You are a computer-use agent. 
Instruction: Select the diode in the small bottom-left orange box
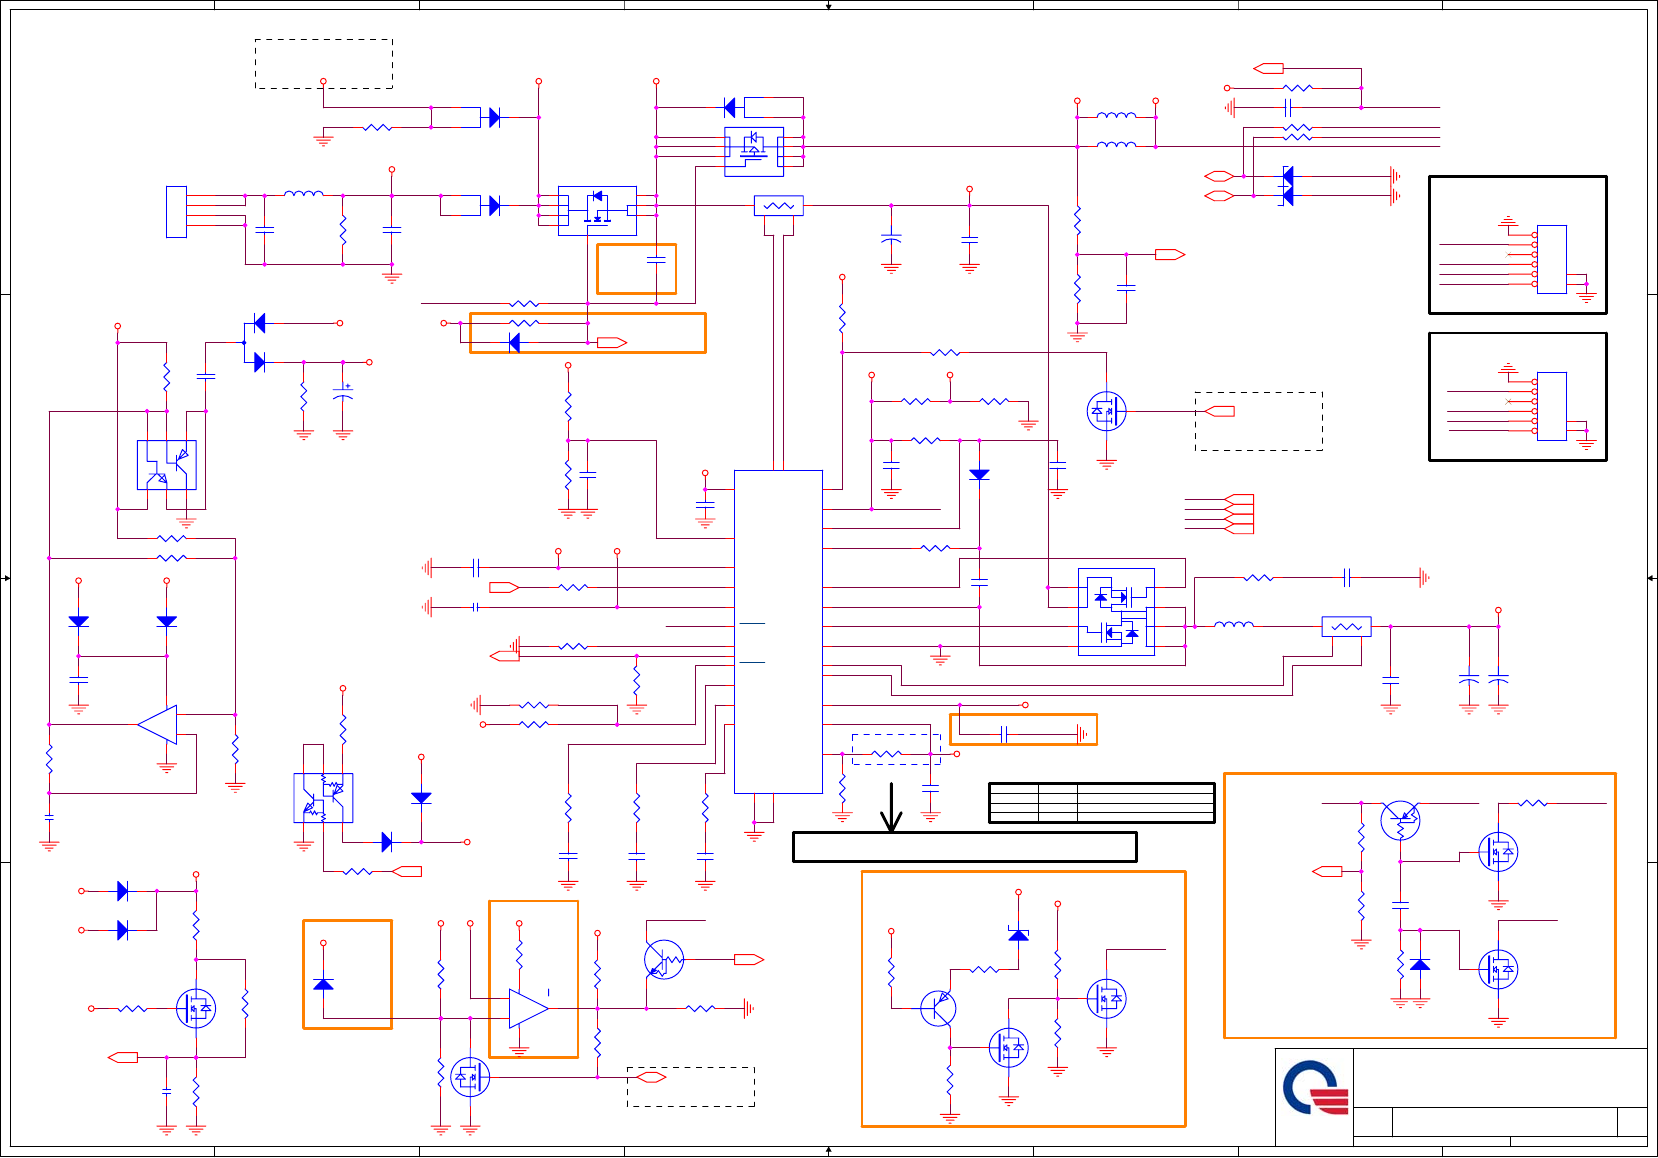coord(323,984)
